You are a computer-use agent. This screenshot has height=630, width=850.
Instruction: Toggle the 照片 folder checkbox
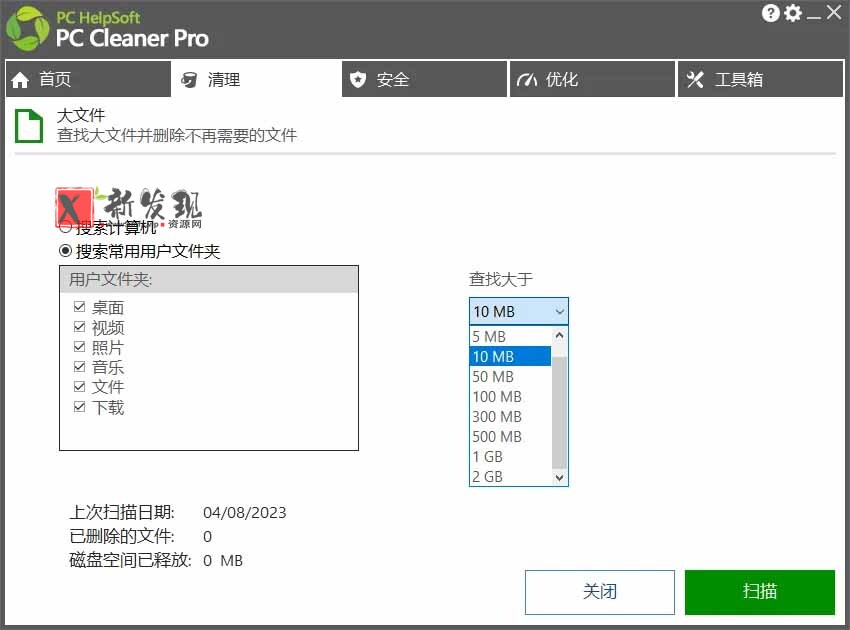click(79, 347)
